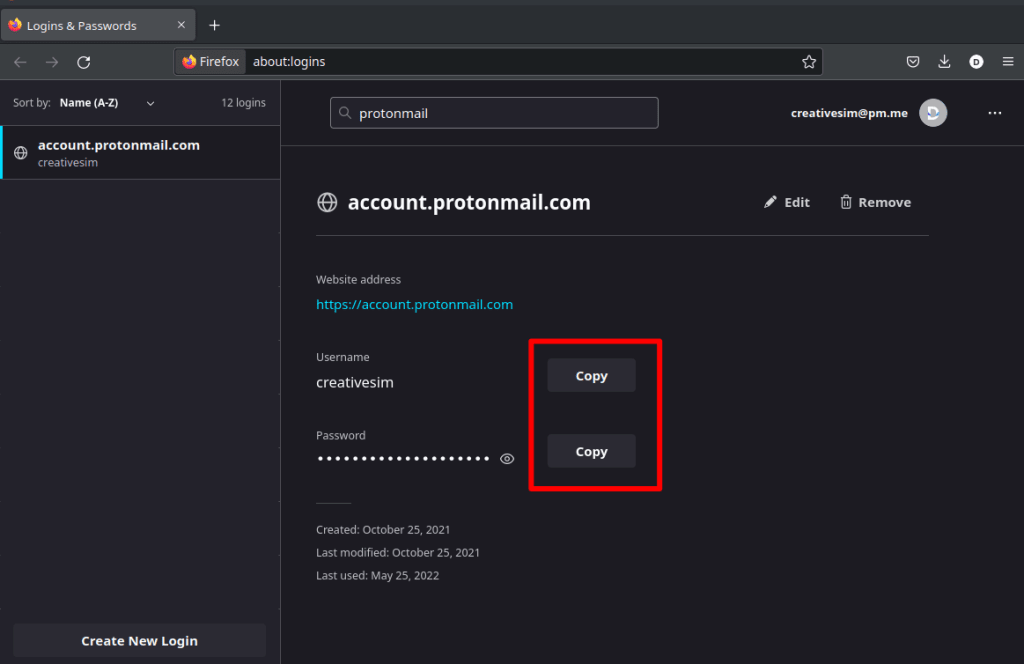Open the account profile icon in toolbar
The width and height of the screenshot is (1024, 664).
click(976, 61)
